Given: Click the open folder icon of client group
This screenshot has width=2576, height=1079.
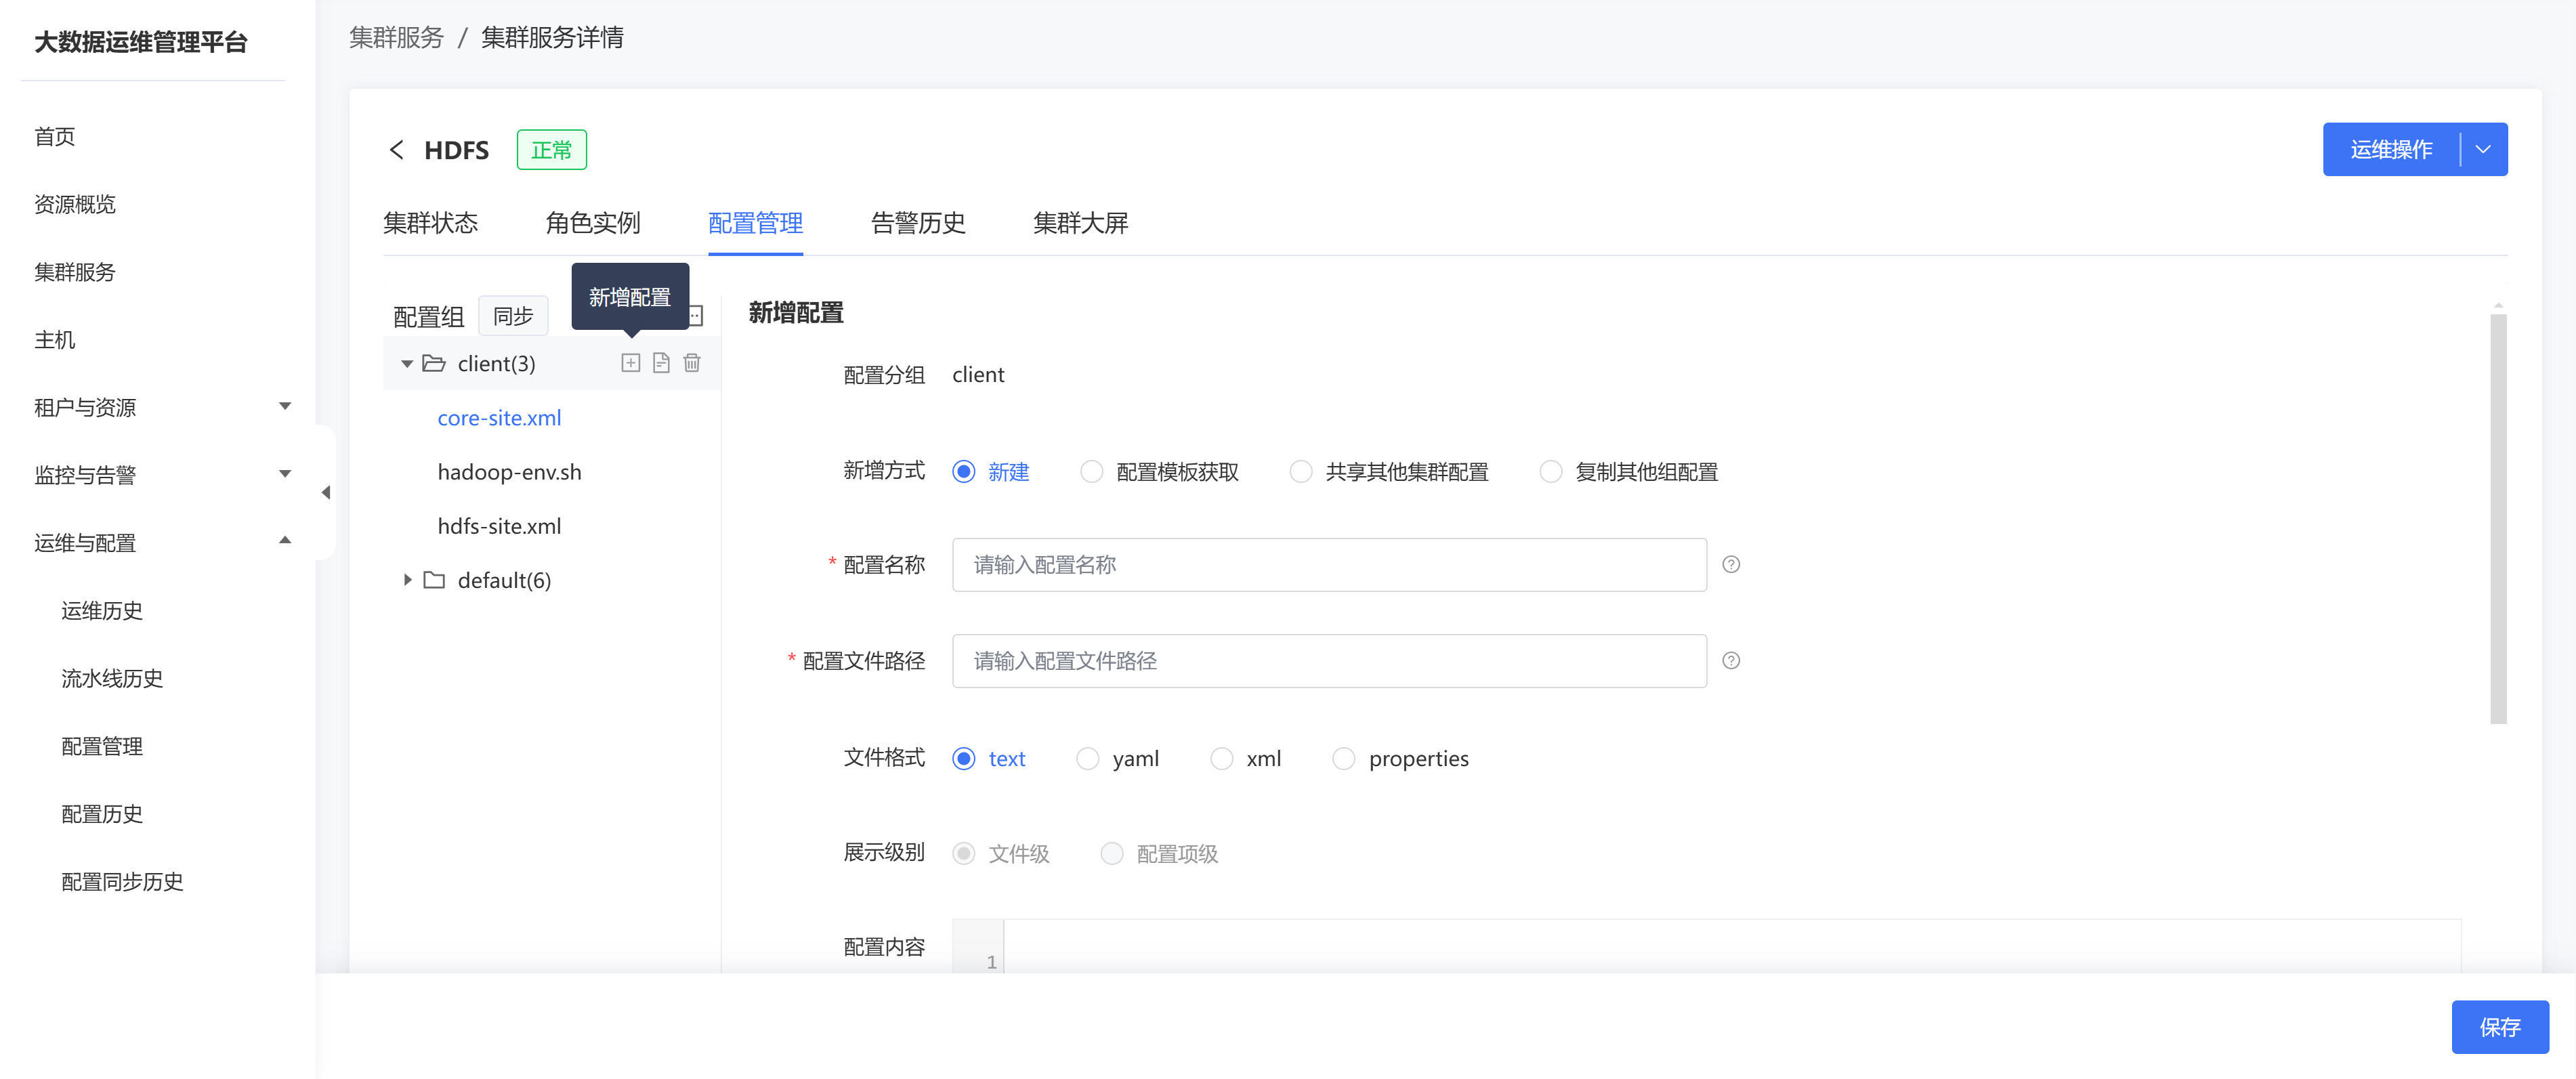Looking at the screenshot, I should (434, 363).
